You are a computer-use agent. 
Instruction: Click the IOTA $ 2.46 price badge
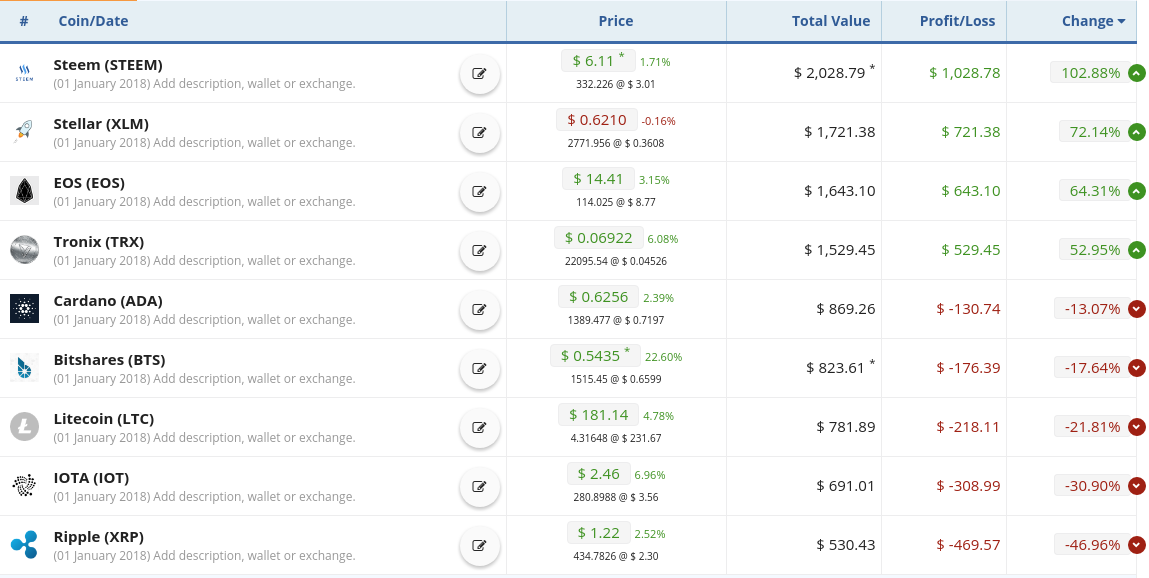598,474
